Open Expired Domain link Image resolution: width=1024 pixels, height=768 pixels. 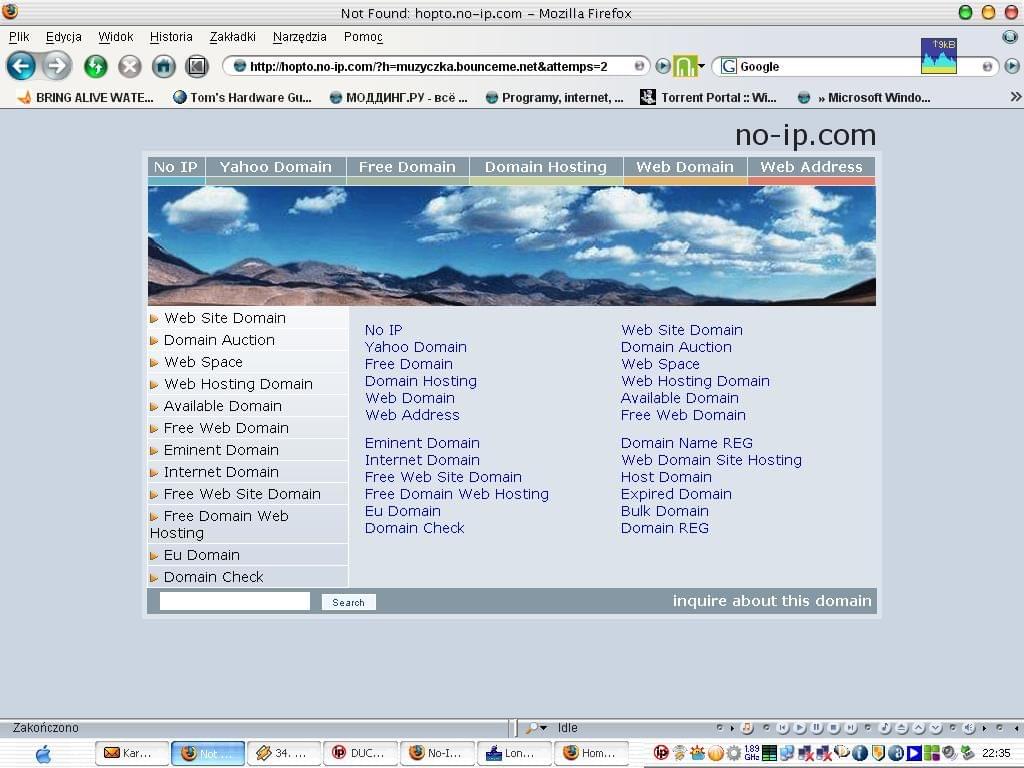(x=676, y=494)
